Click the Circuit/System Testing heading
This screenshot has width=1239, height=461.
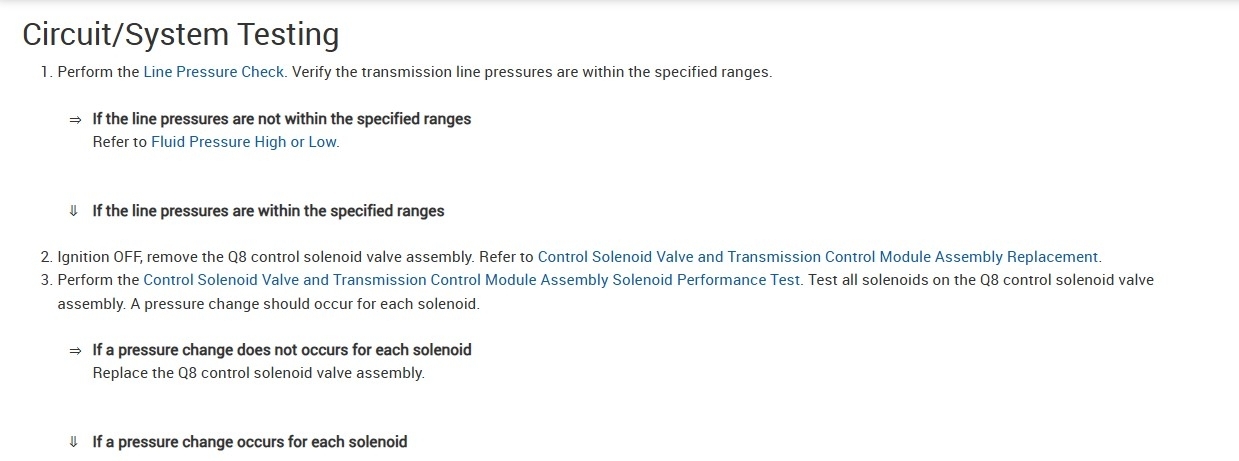pos(180,35)
